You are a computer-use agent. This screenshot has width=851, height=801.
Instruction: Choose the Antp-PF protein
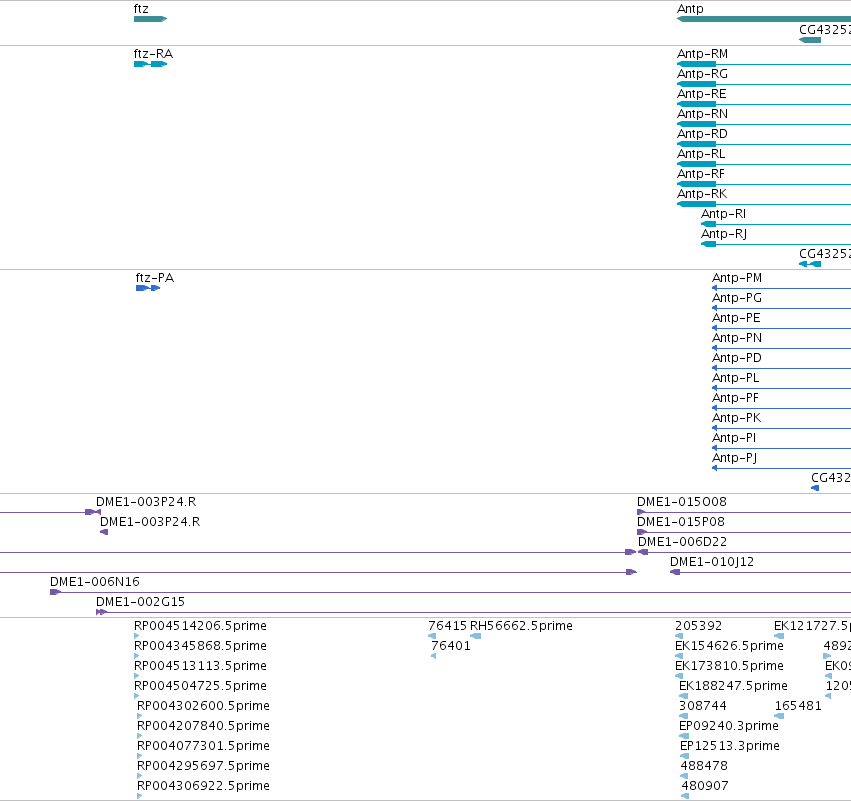[x=735, y=398]
